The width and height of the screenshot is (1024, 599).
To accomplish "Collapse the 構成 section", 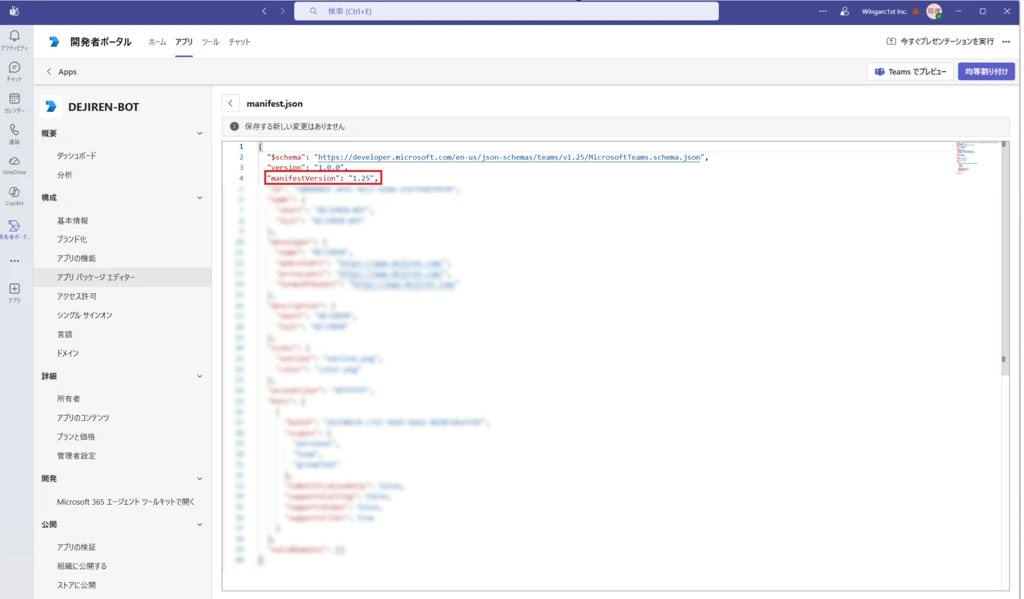I will (x=199, y=198).
